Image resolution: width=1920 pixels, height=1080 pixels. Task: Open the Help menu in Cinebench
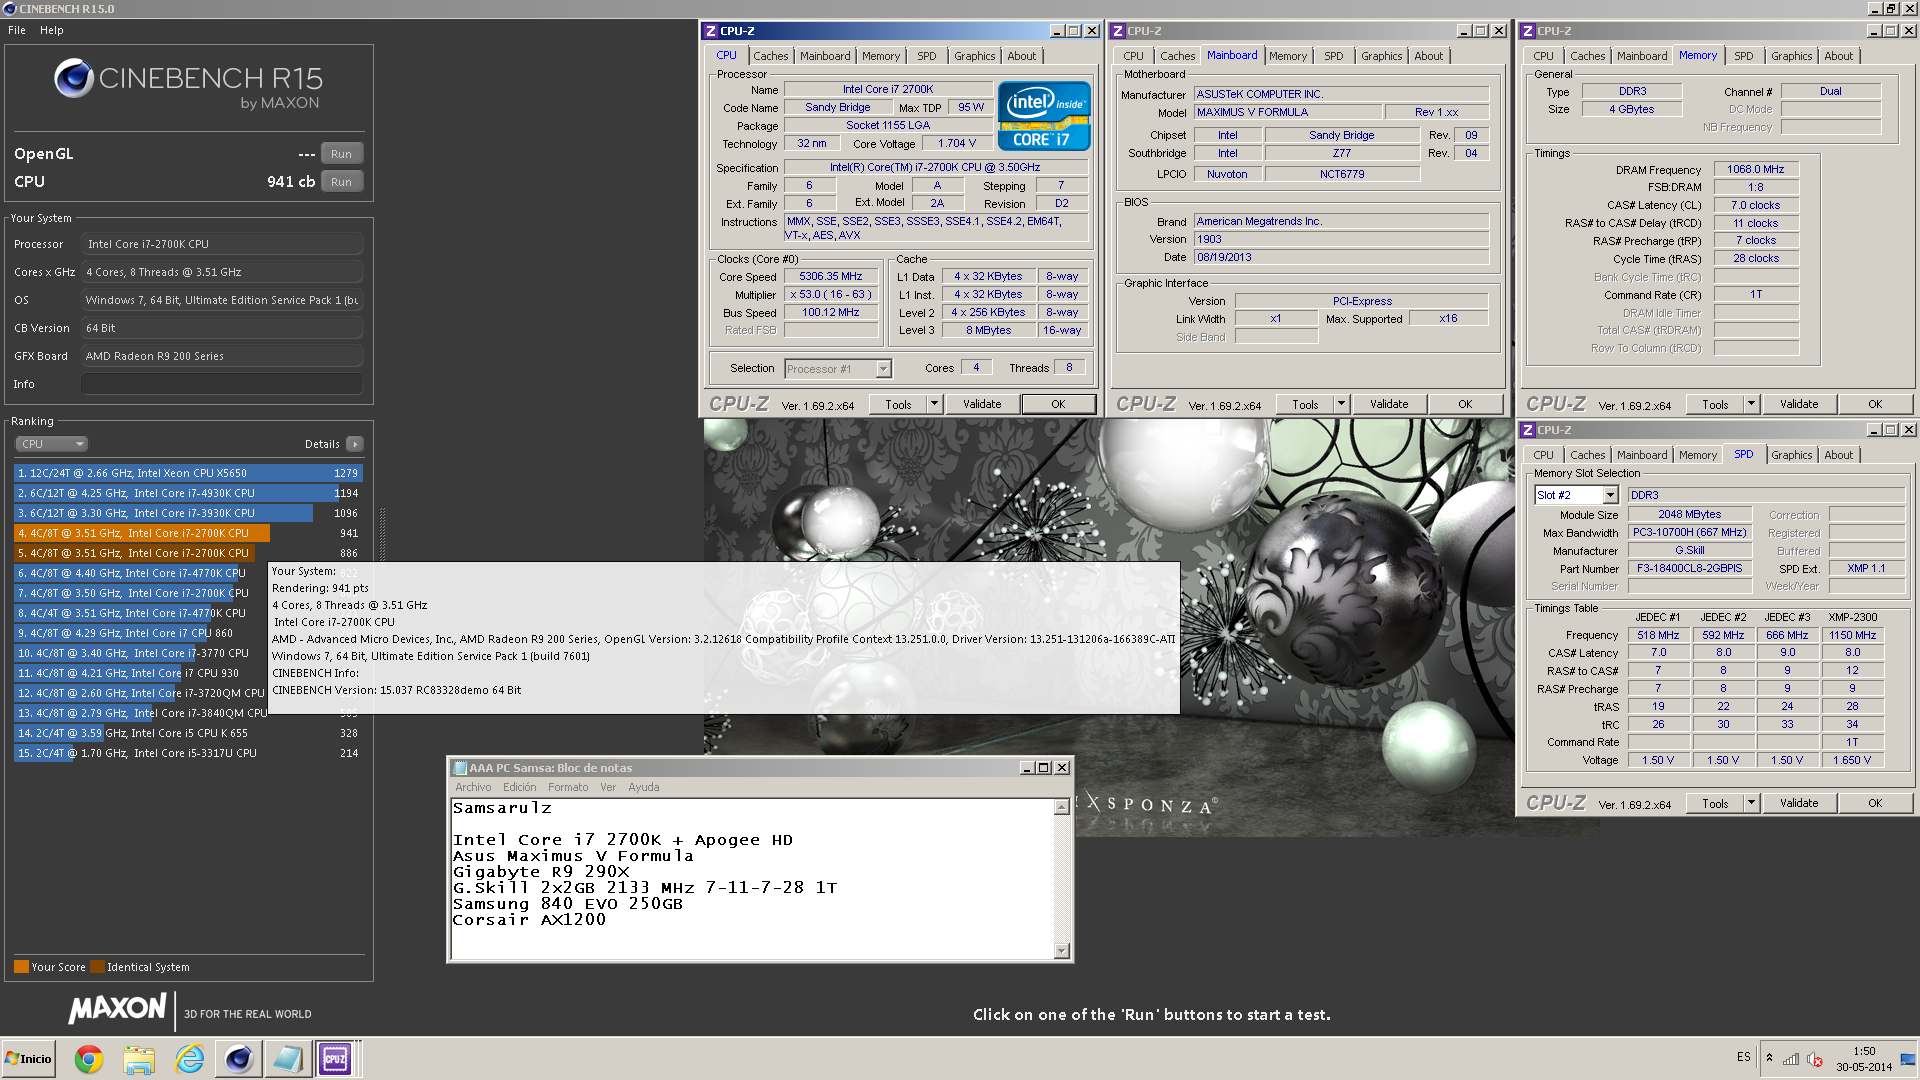[x=52, y=30]
